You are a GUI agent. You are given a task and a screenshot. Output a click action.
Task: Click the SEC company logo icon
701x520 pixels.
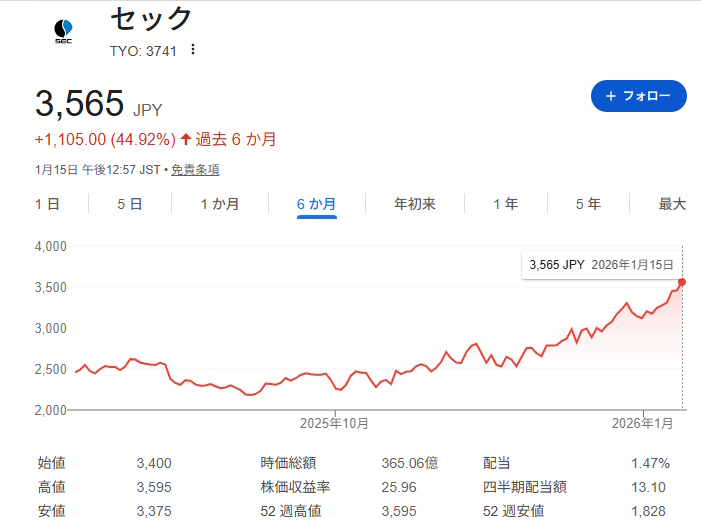point(63,31)
